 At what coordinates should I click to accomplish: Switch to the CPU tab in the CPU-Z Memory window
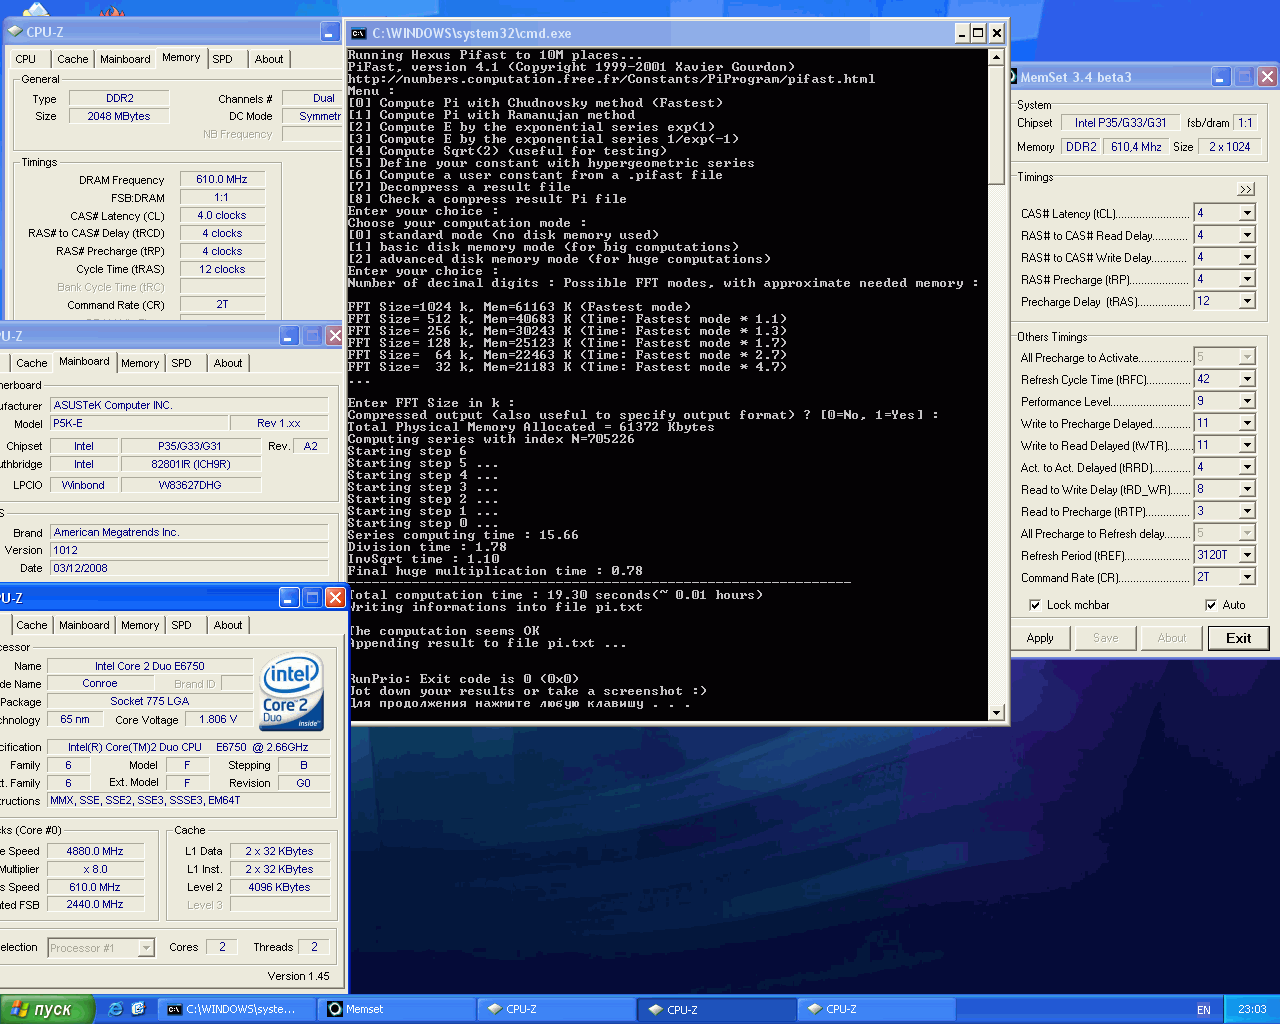26,59
